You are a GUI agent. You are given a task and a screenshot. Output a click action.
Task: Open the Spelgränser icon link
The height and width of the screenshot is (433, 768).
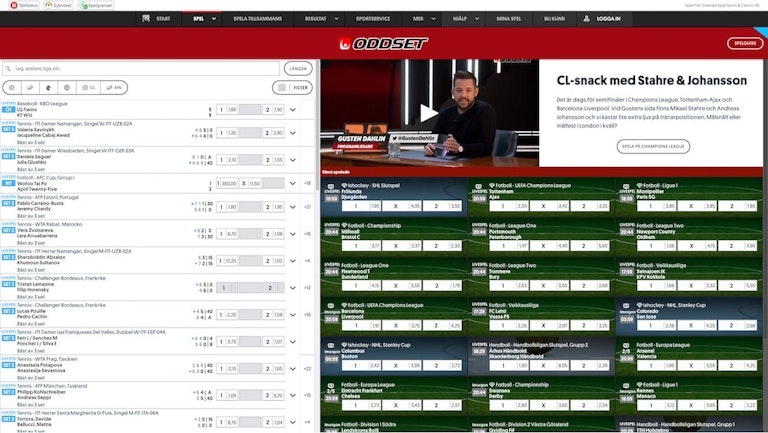click(95, 4)
